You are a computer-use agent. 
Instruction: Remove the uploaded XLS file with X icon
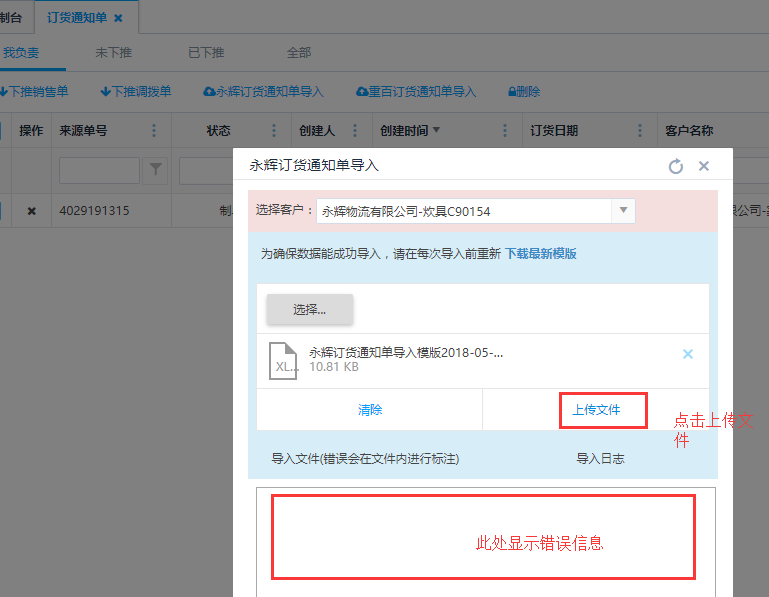tap(688, 354)
